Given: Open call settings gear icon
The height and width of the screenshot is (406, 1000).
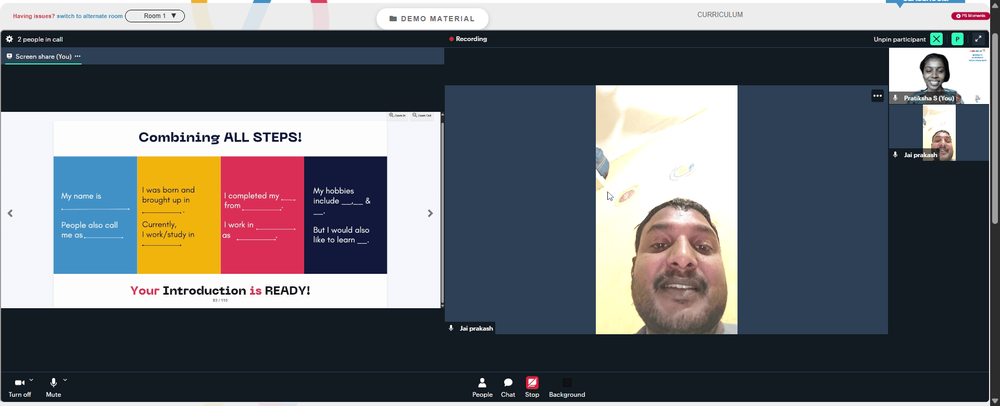Looking at the screenshot, I should [9, 39].
